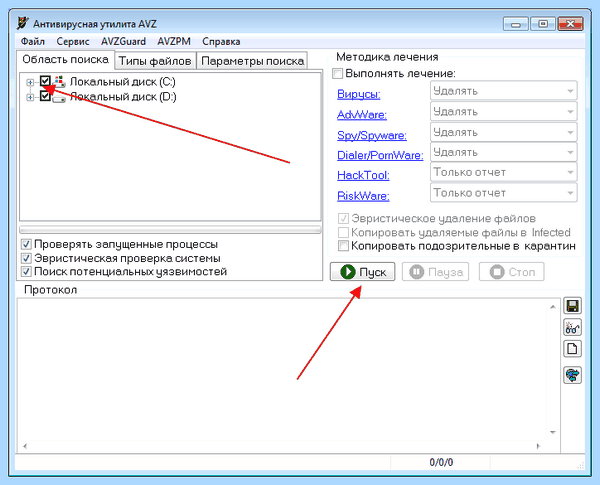Switch to the Типы файлов tab
The width and height of the screenshot is (600, 485).
[x=155, y=61]
